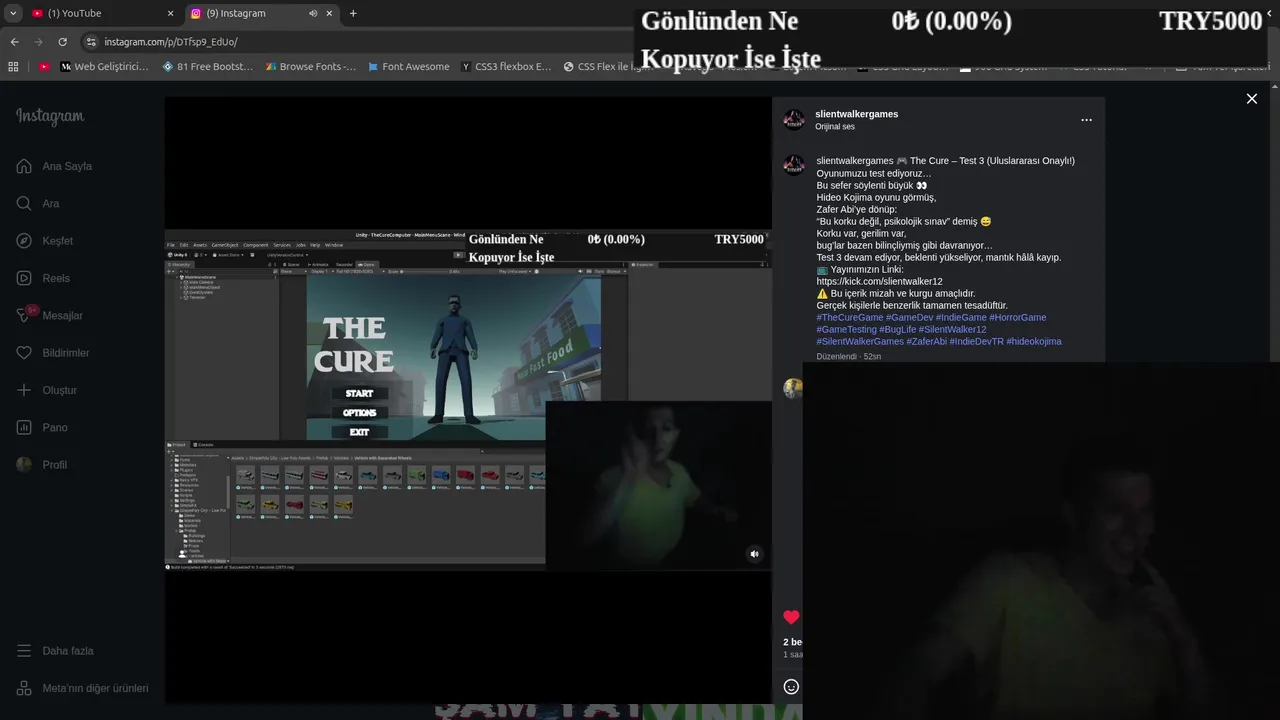Open Bildirimler notifications panel
This screenshot has height=720, width=1280.
click(x=53, y=353)
